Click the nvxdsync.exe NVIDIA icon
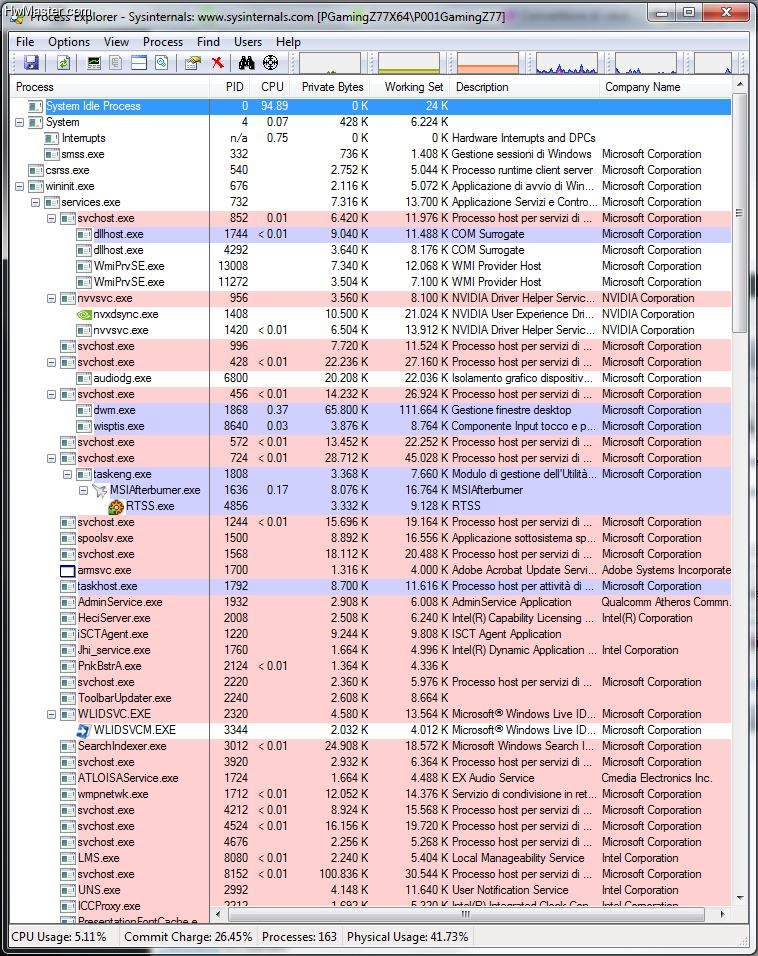This screenshot has width=758, height=956. tap(84, 315)
